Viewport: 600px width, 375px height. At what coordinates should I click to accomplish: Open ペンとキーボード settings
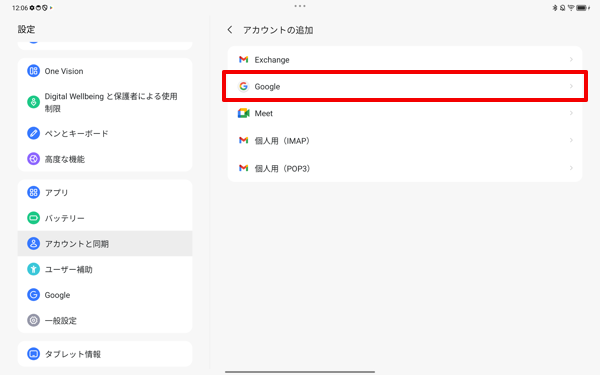(x=105, y=133)
